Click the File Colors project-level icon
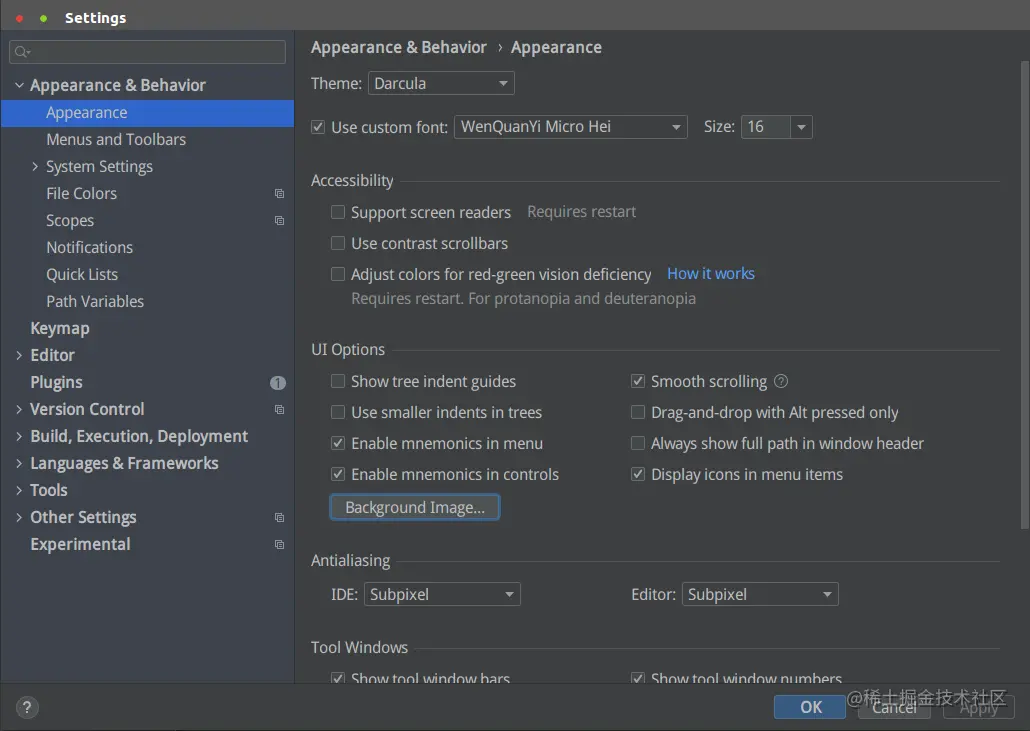 point(279,194)
